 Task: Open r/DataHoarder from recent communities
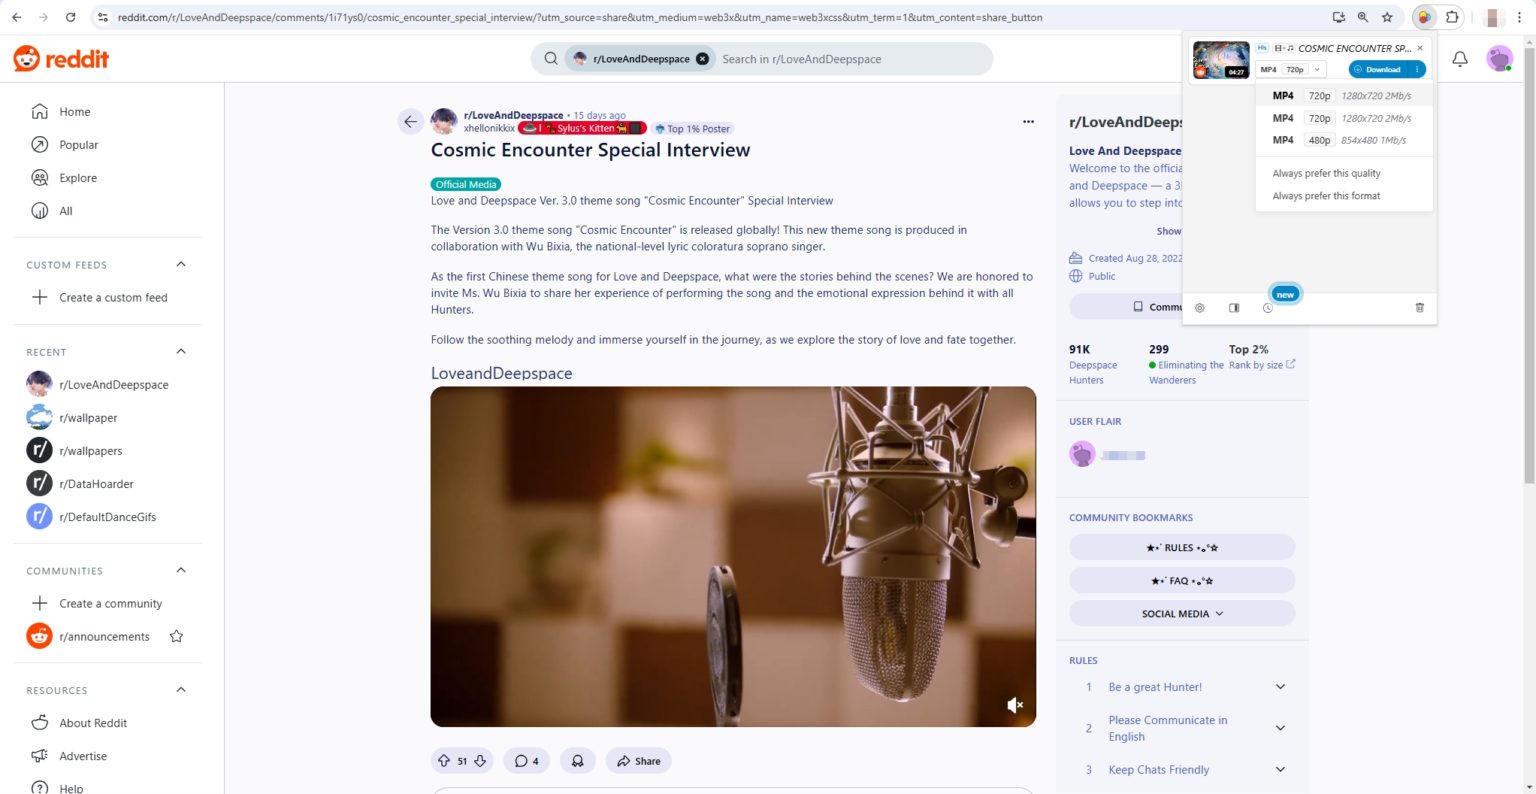[x=96, y=483]
